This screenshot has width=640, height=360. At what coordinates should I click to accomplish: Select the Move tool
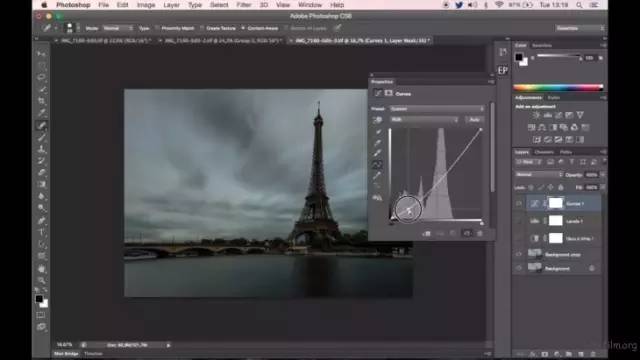point(41,53)
